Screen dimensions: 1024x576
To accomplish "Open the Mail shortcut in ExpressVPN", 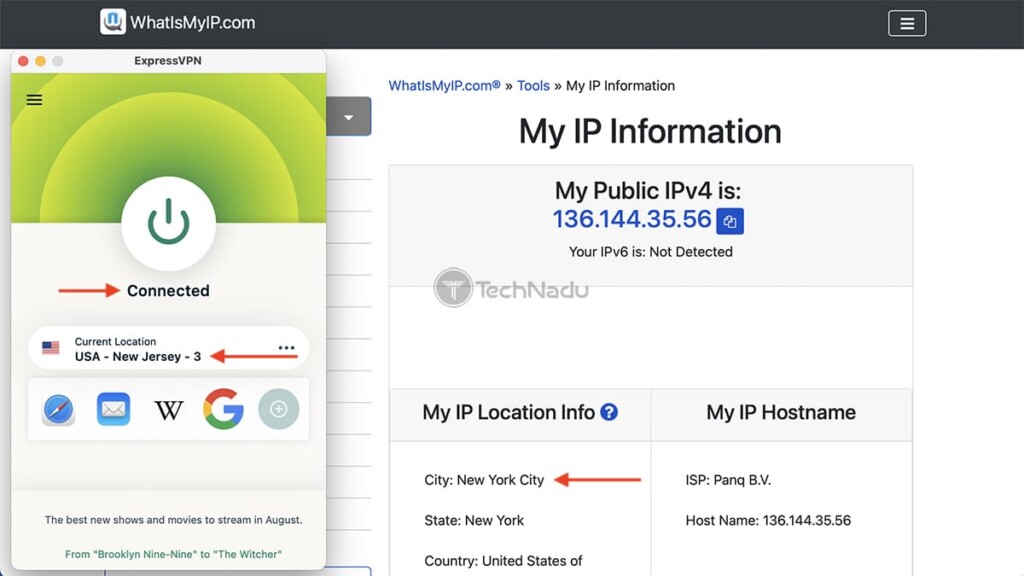I will (113, 409).
